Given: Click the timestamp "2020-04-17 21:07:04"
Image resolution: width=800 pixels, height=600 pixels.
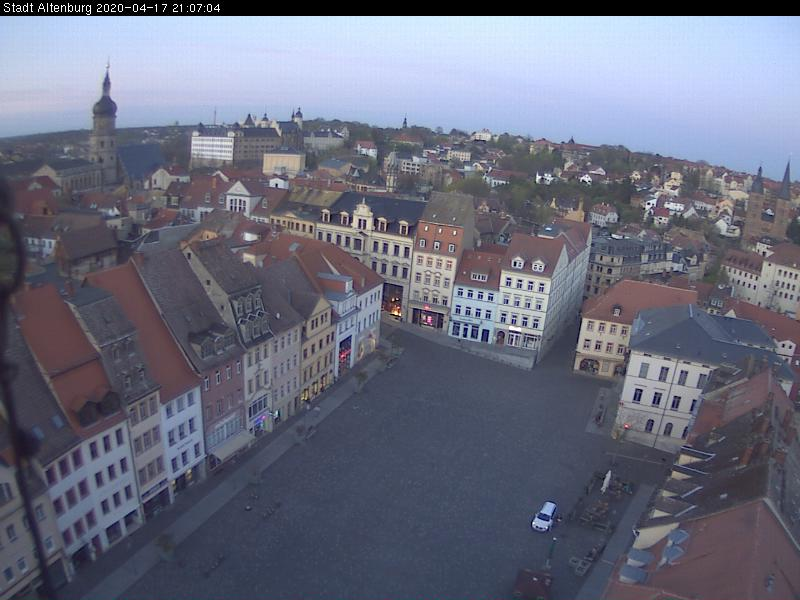Looking at the screenshot, I should [158, 8].
